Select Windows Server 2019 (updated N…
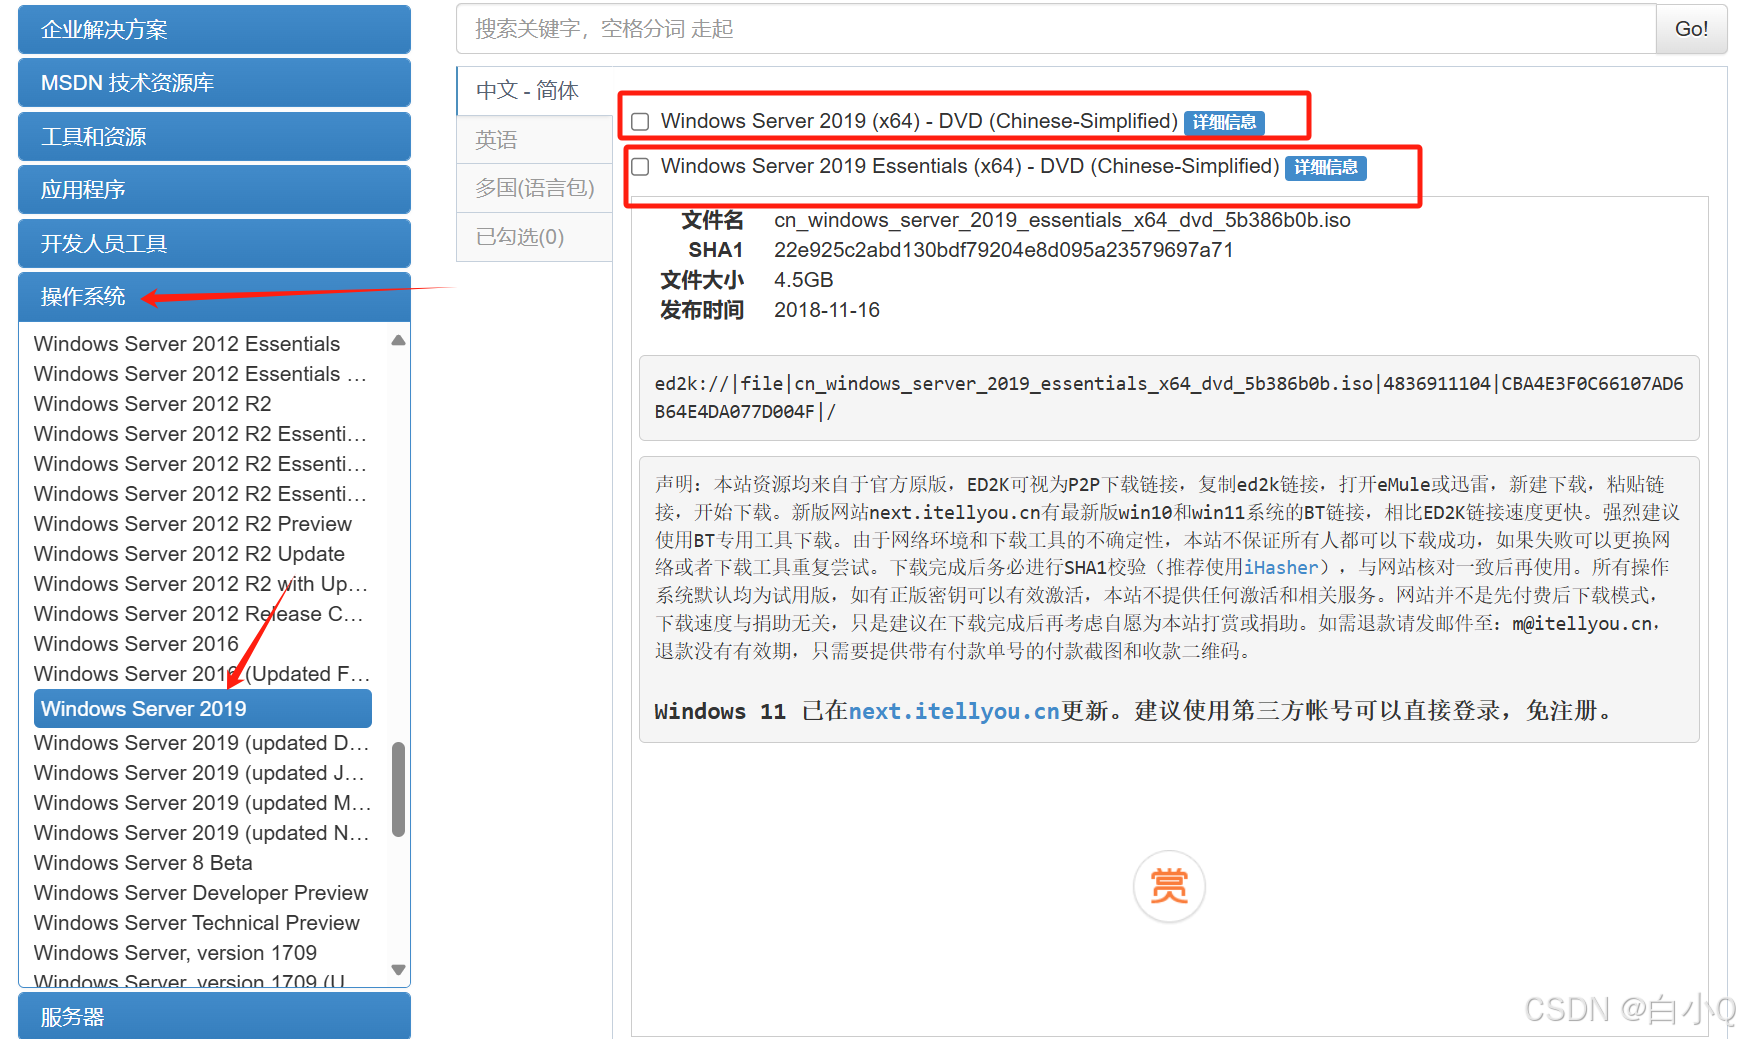Image resolution: width=1740 pixels, height=1039 pixels. click(202, 833)
